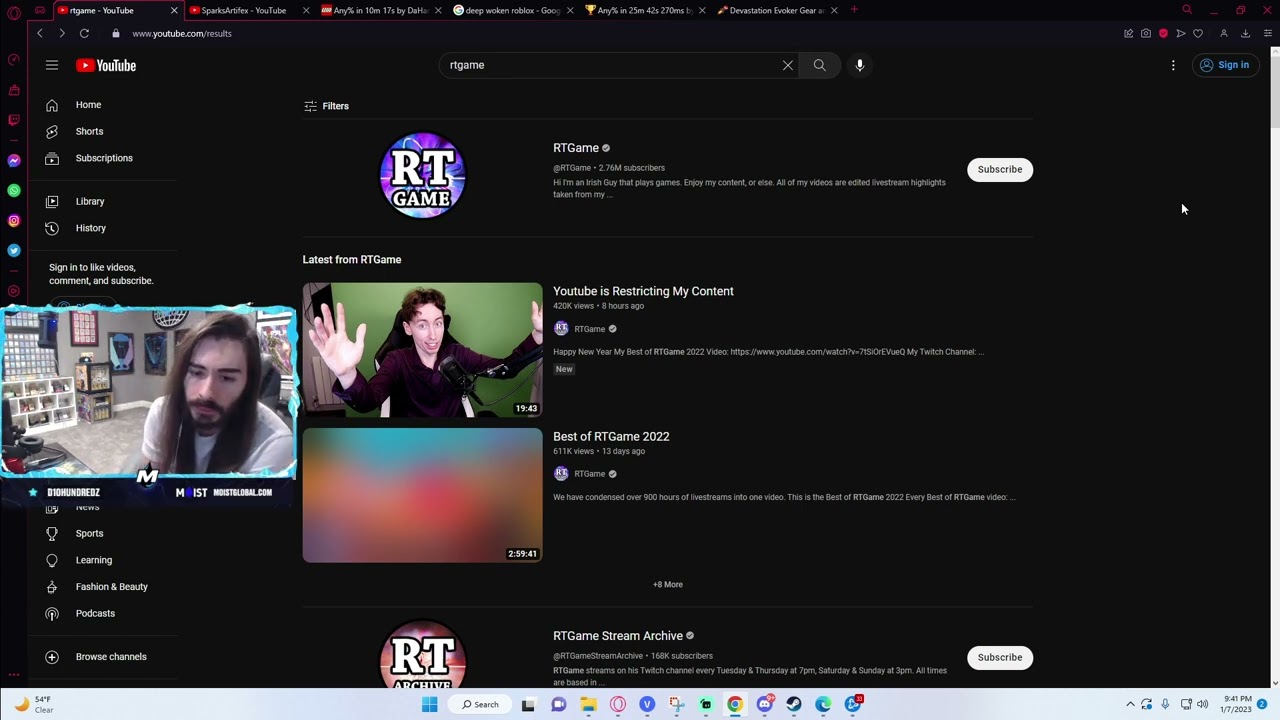The width and height of the screenshot is (1280, 720).
Task: Open Subscriptions in the sidebar
Action: pyautogui.click(x=104, y=158)
